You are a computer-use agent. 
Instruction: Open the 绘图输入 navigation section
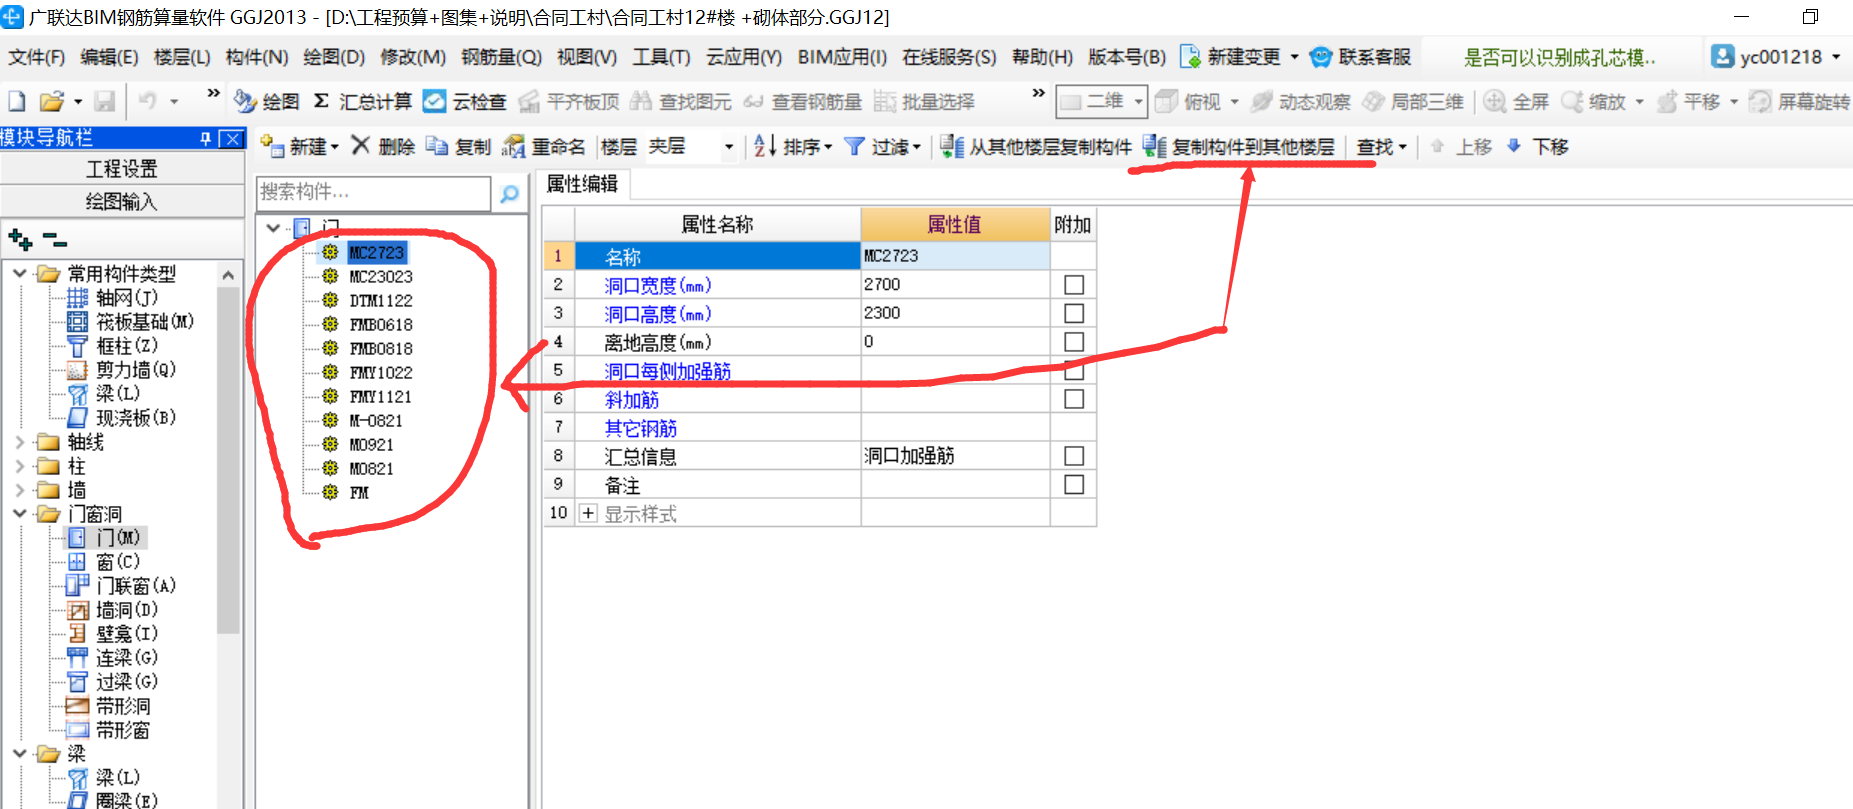click(x=122, y=201)
